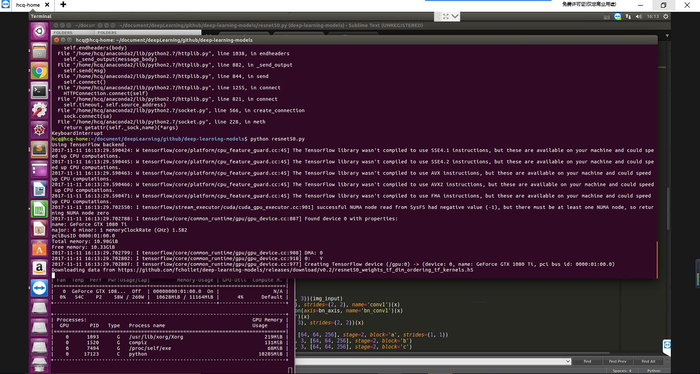Viewport: 700px width, 374px height.
Task: Click the 'python' process row with PID 17123
Action: coord(171,354)
